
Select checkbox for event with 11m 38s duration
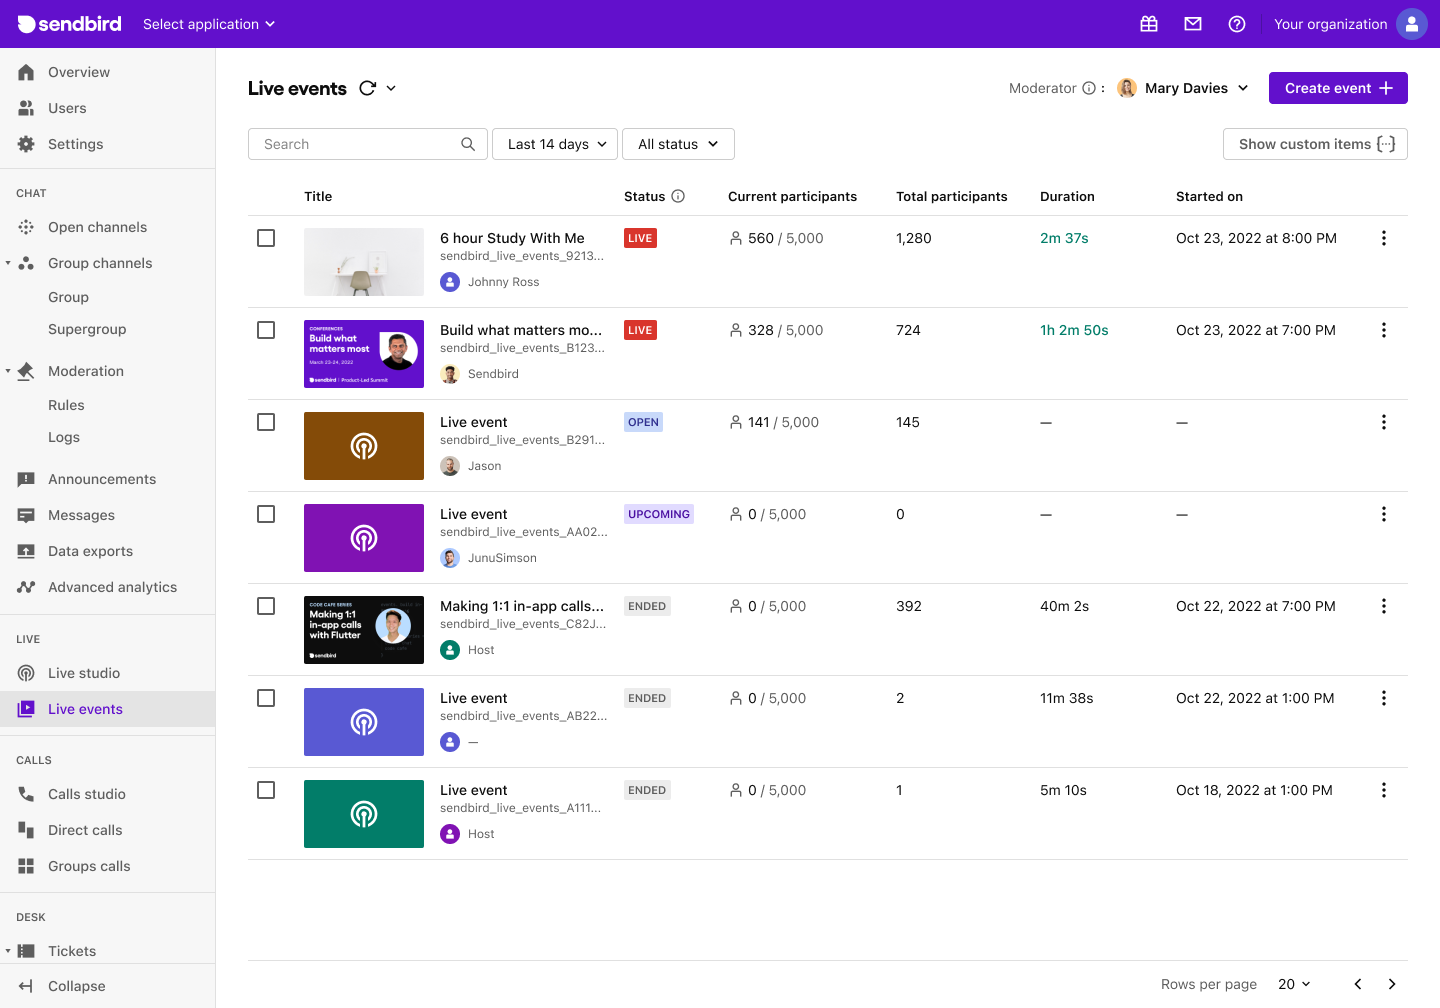[x=266, y=698]
